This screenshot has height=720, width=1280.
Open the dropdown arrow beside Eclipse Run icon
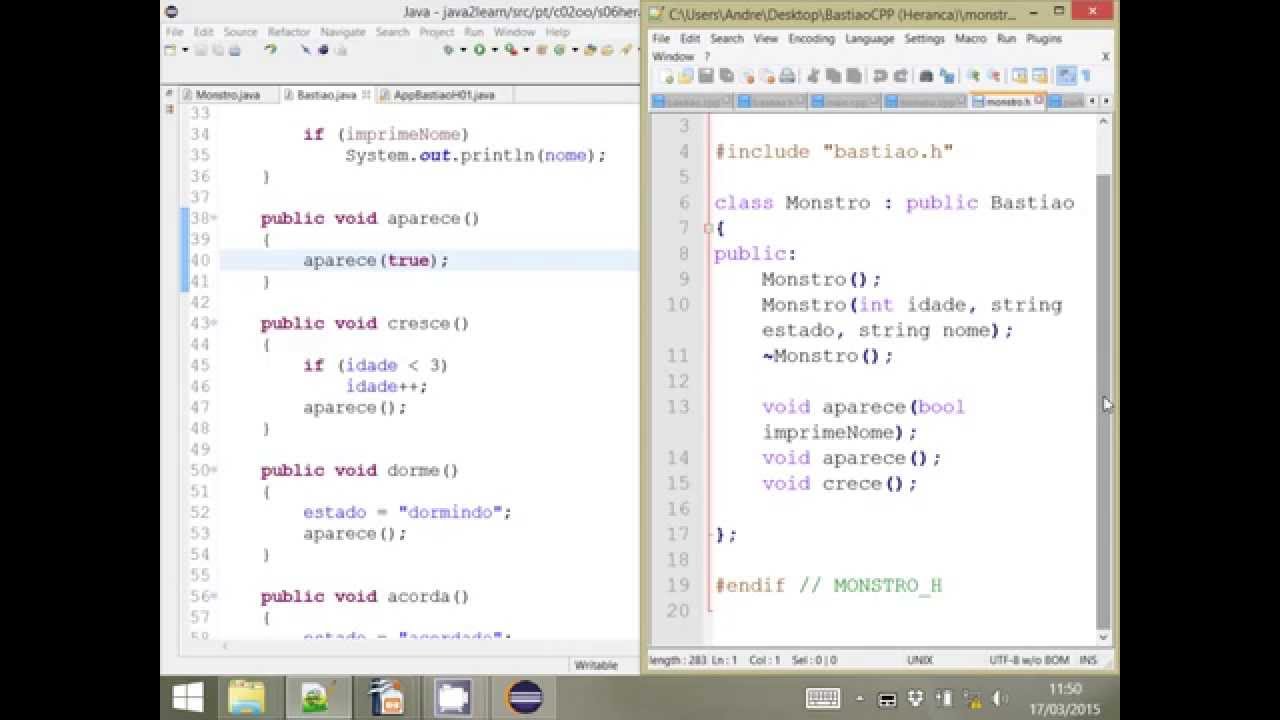click(x=495, y=50)
